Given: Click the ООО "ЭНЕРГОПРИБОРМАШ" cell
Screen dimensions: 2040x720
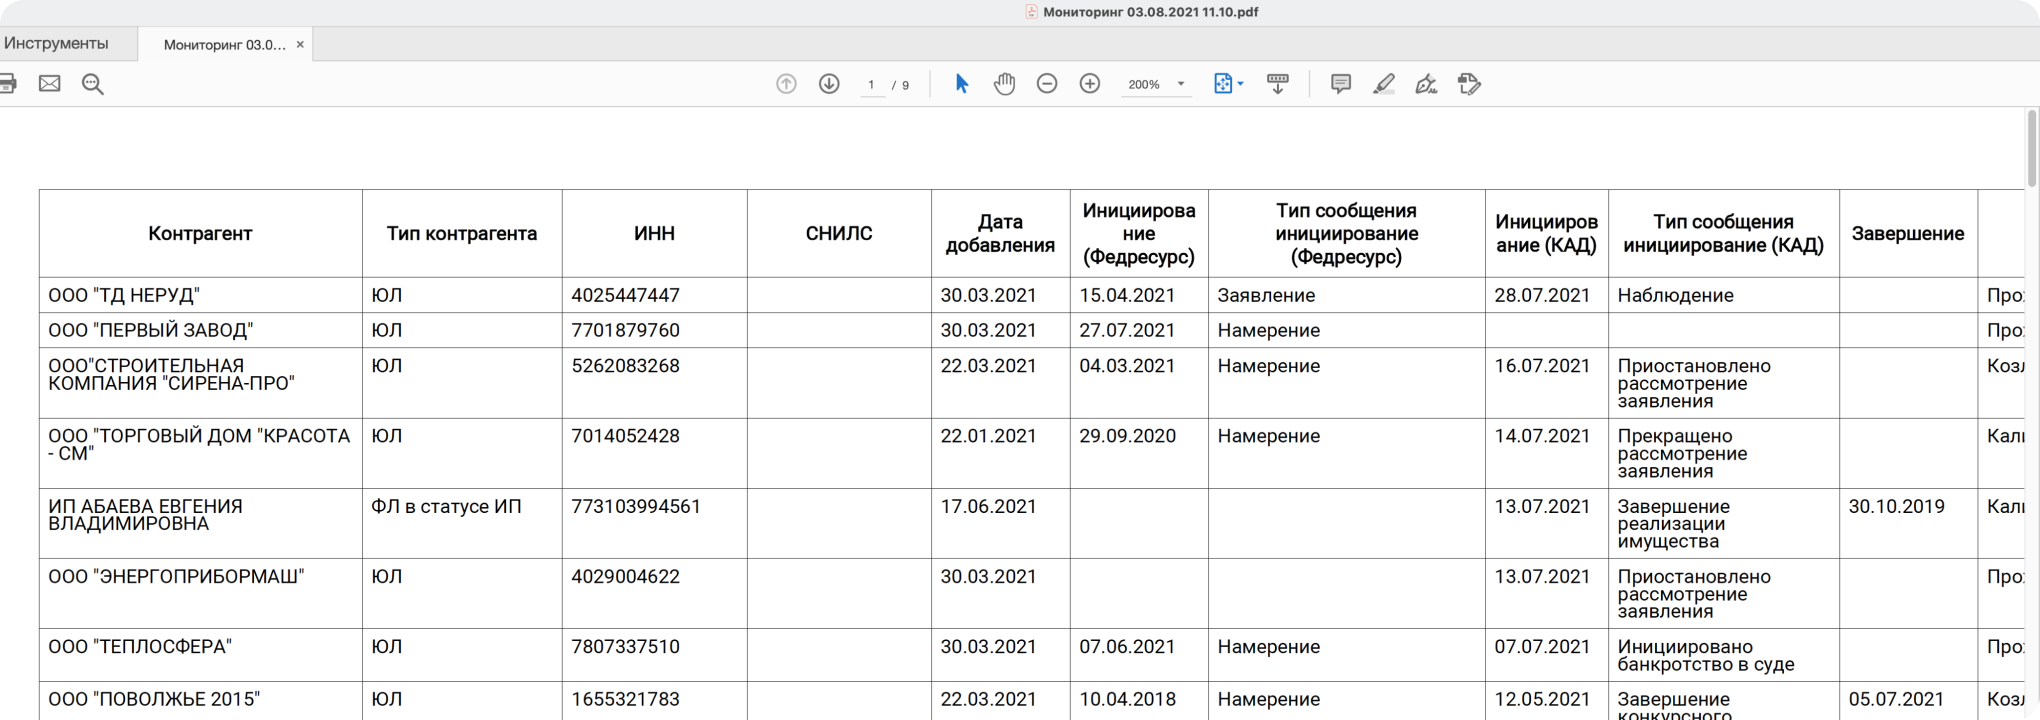Looking at the screenshot, I should 200,593.
